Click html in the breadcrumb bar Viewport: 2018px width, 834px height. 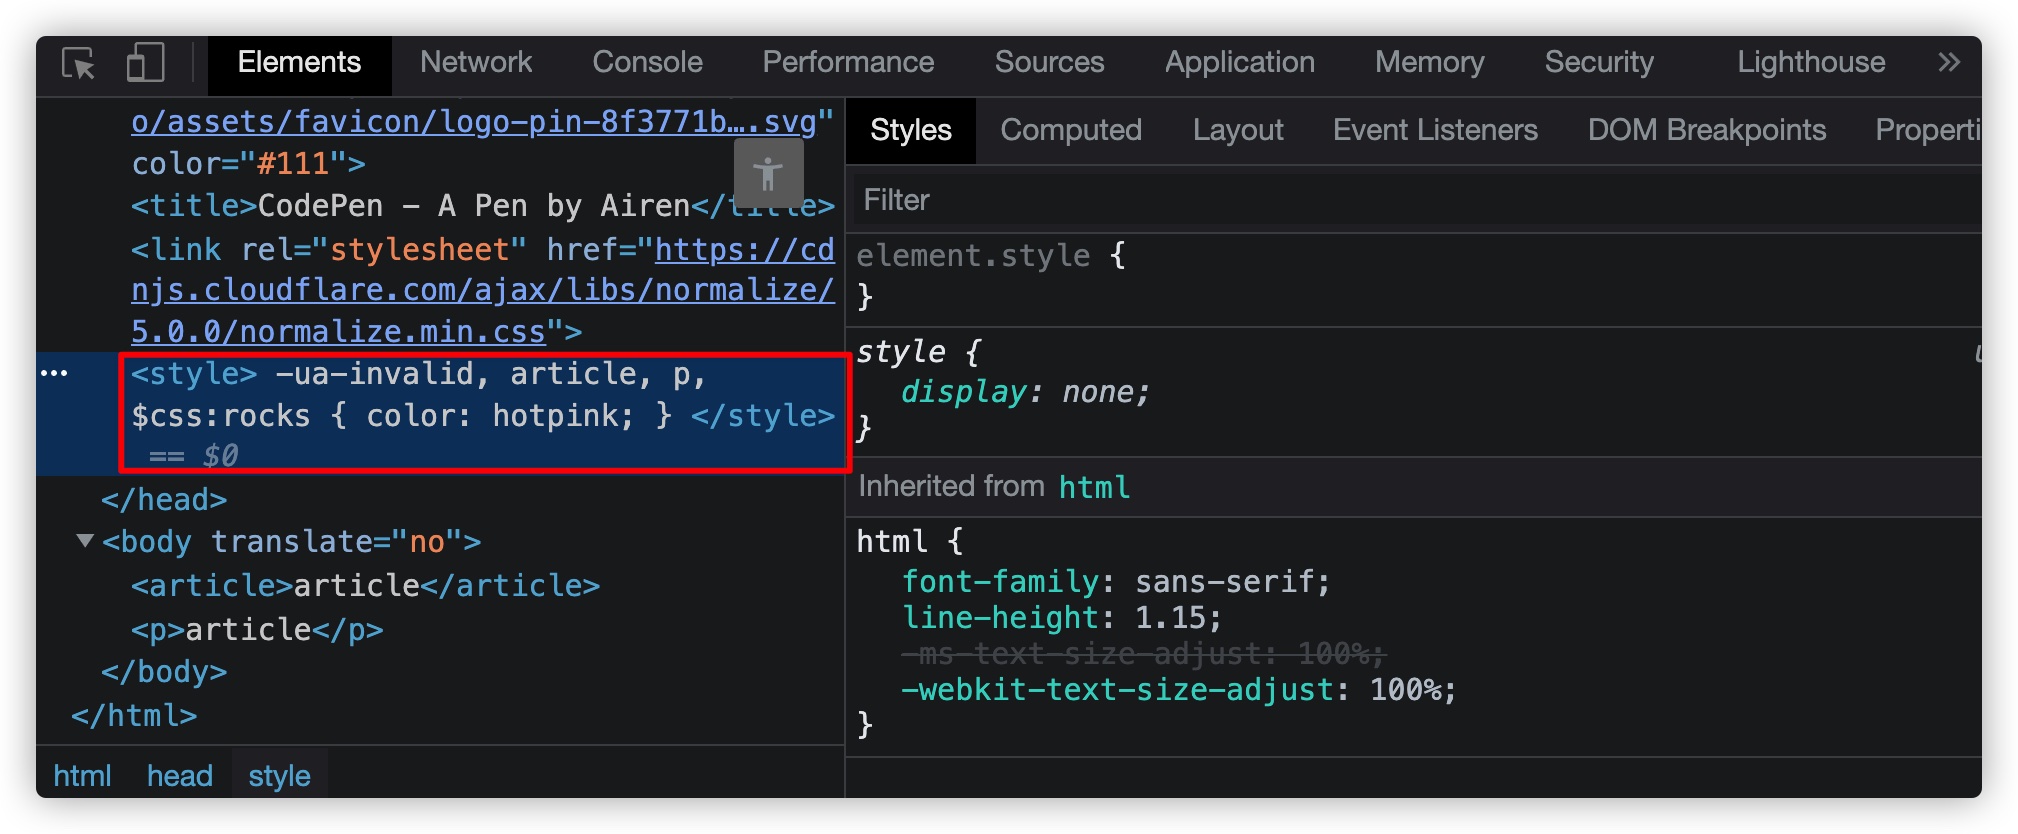82,776
